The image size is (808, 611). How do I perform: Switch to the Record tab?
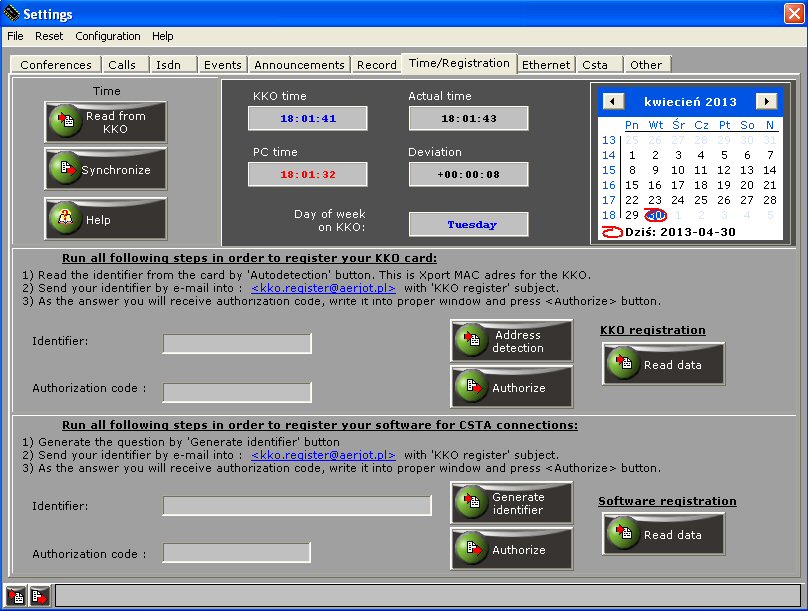coord(377,65)
